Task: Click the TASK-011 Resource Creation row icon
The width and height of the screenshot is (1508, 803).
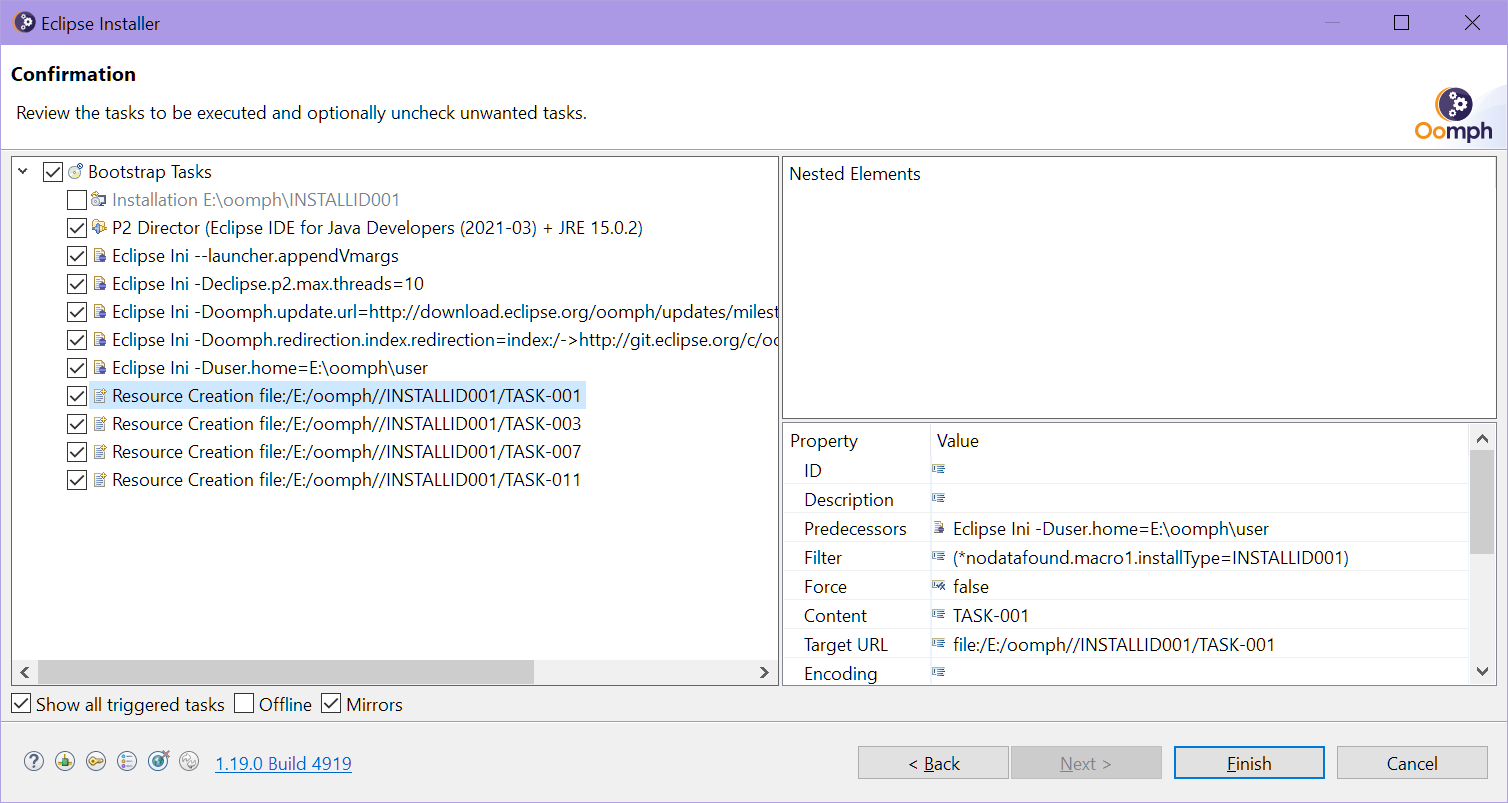Action: pyautogui.click(x=99, y=480)
